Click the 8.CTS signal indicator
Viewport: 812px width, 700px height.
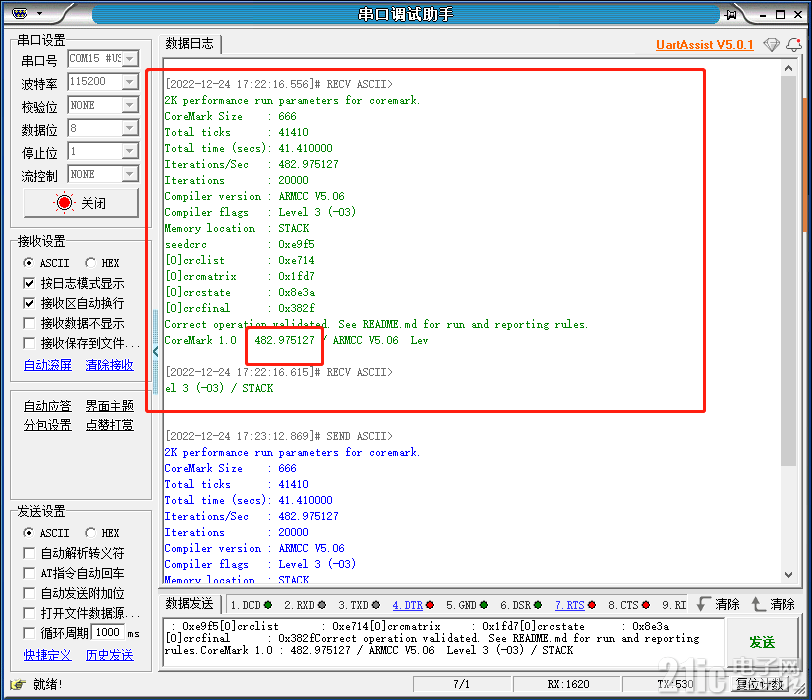click(x=629, y=605)
